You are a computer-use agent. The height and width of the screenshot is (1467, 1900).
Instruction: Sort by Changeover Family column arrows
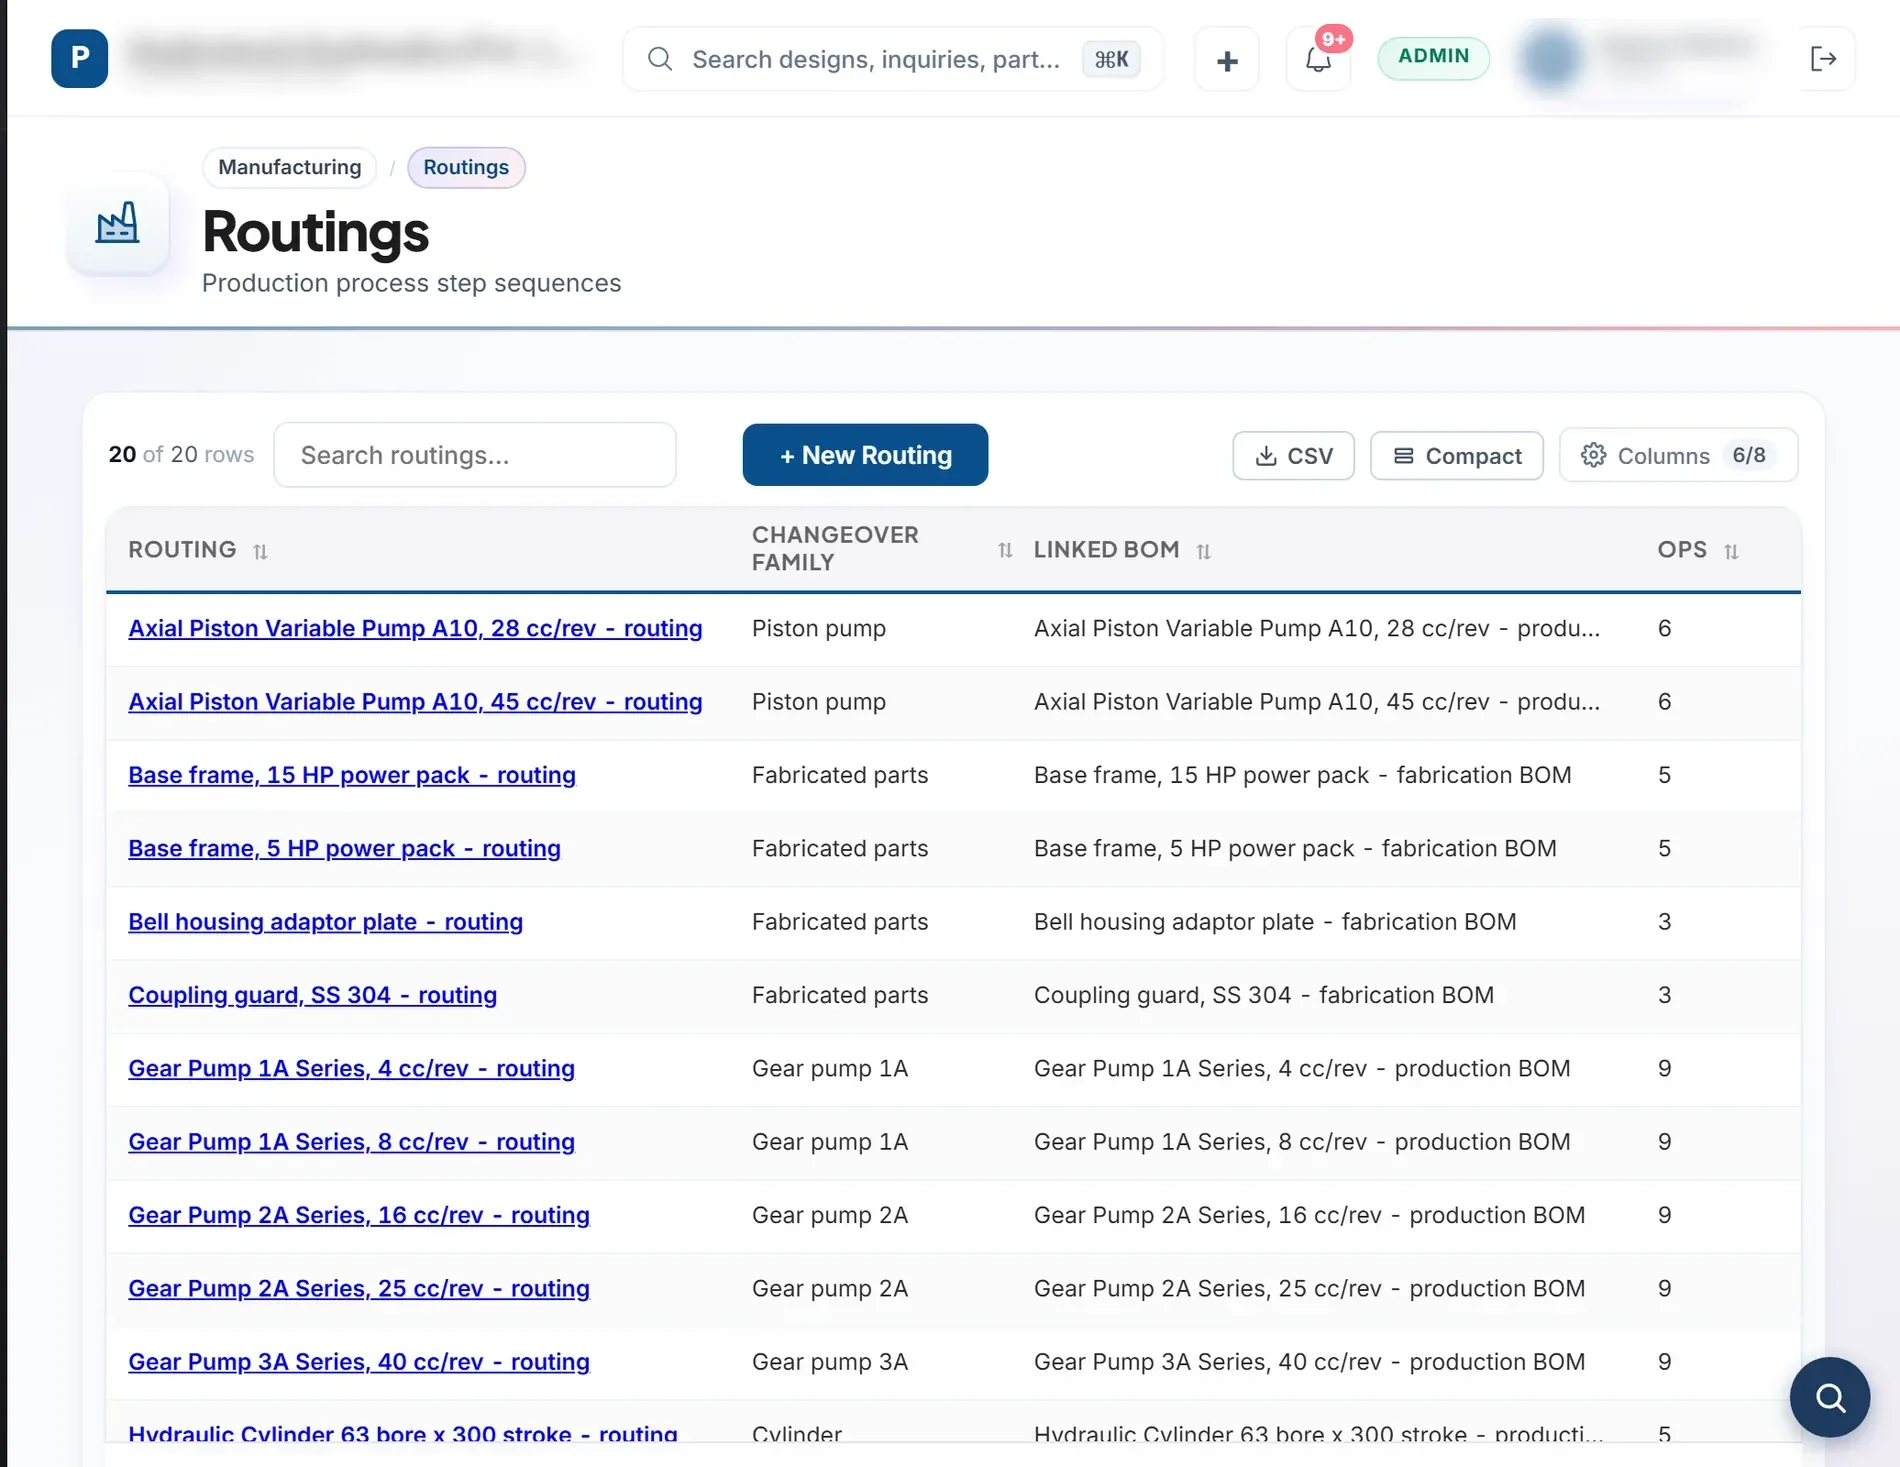1005,550
